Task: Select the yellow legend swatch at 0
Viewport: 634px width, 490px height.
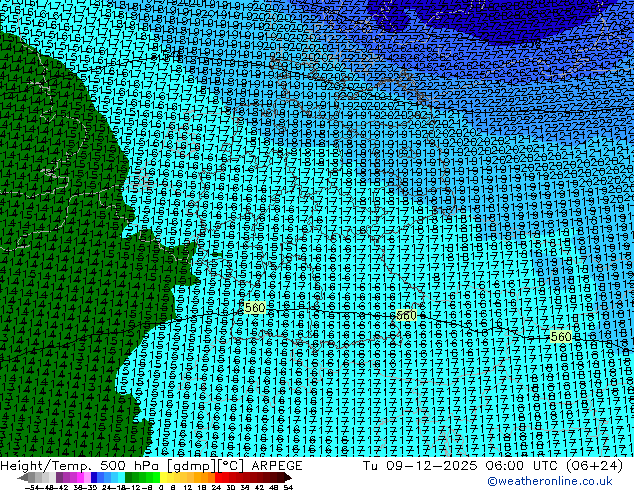Action: (163, 477)
